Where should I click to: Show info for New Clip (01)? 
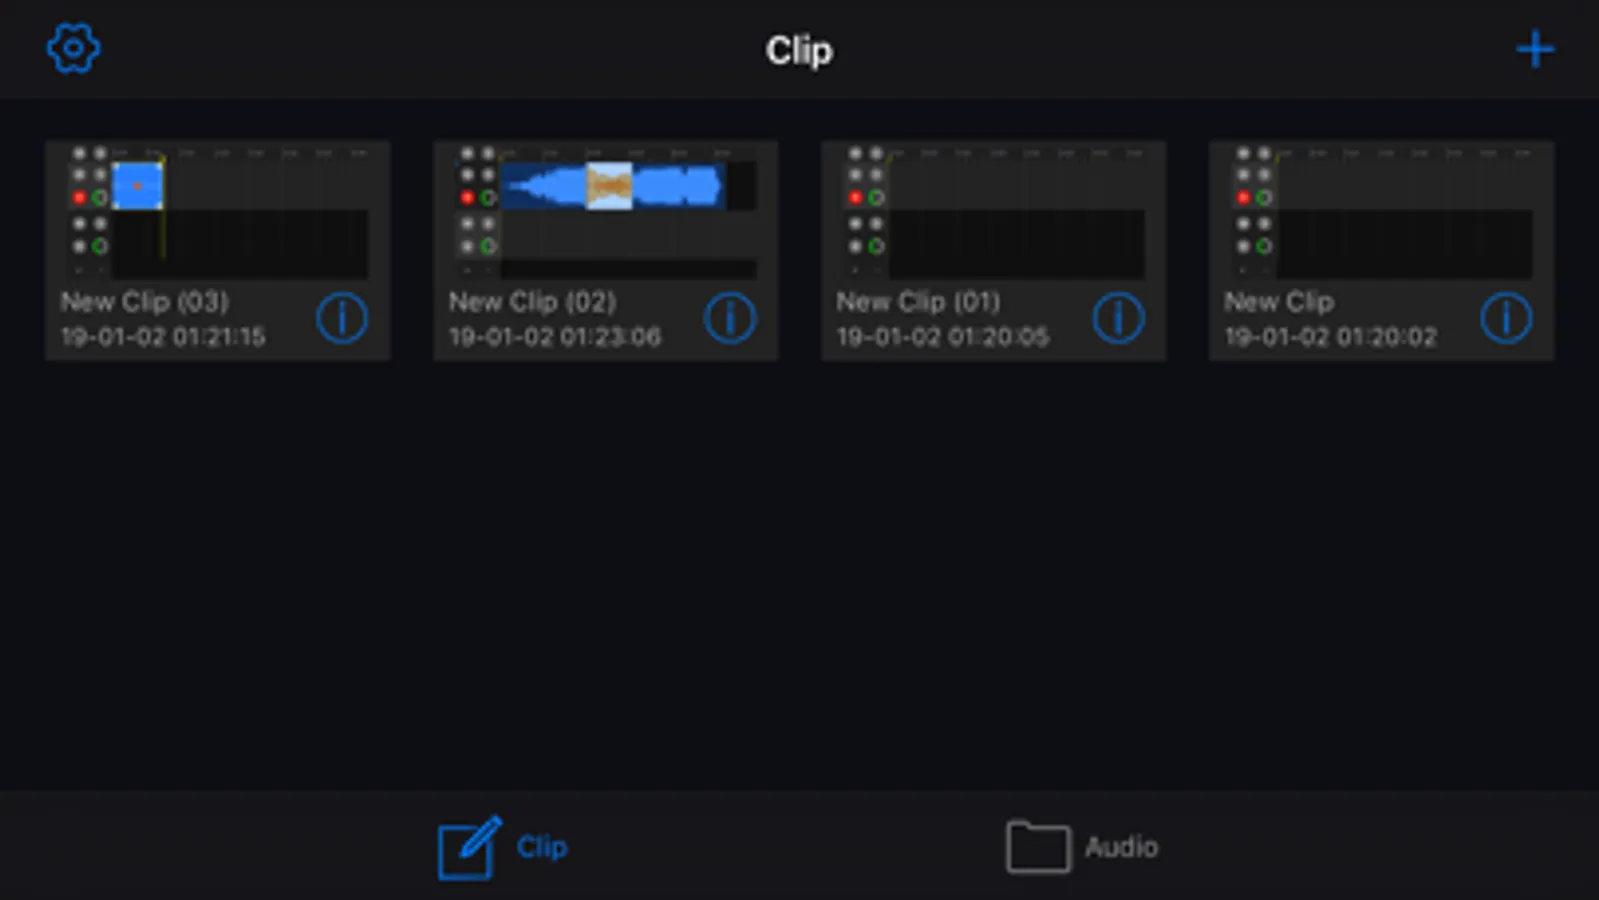1118,319
